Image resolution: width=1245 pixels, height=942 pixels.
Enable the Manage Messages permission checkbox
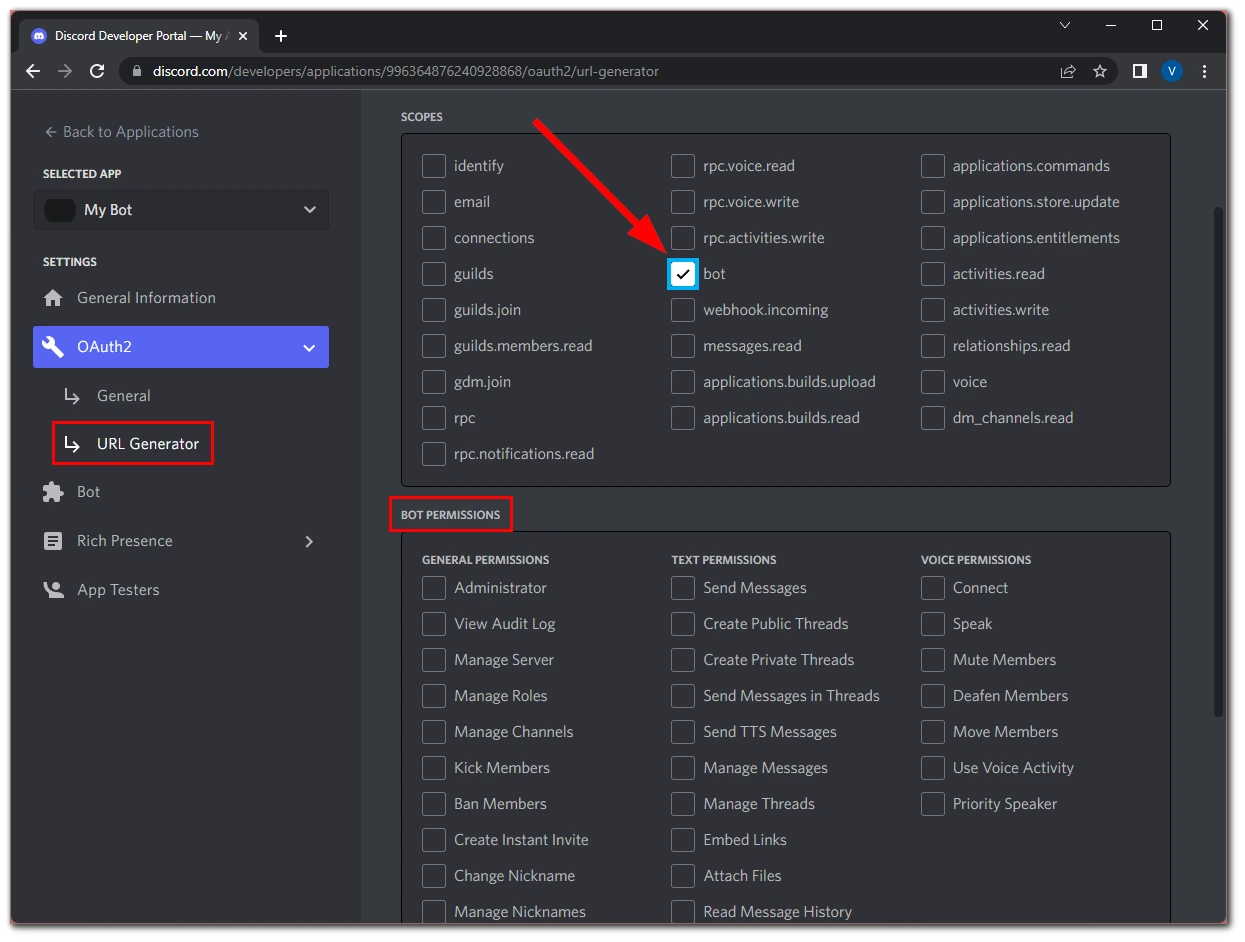point(683,768)
